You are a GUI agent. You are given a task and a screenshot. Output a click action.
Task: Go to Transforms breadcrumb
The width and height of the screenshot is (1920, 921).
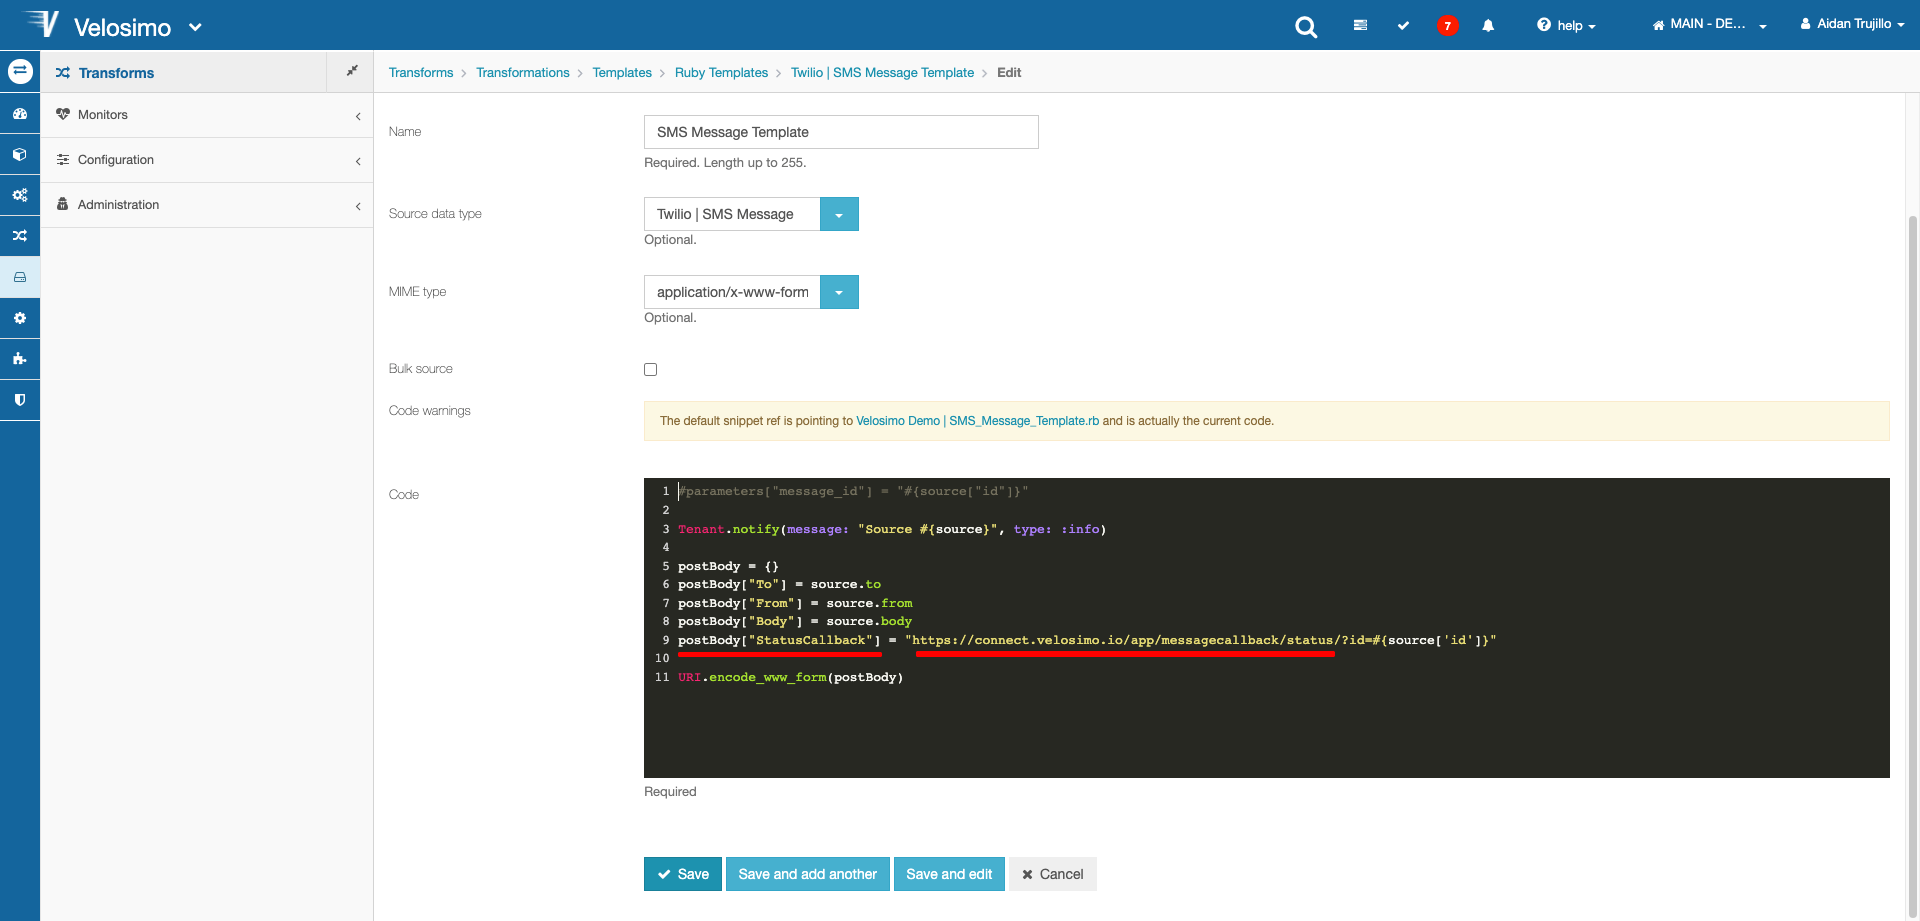pyautogui.click(x=421, y=73)
